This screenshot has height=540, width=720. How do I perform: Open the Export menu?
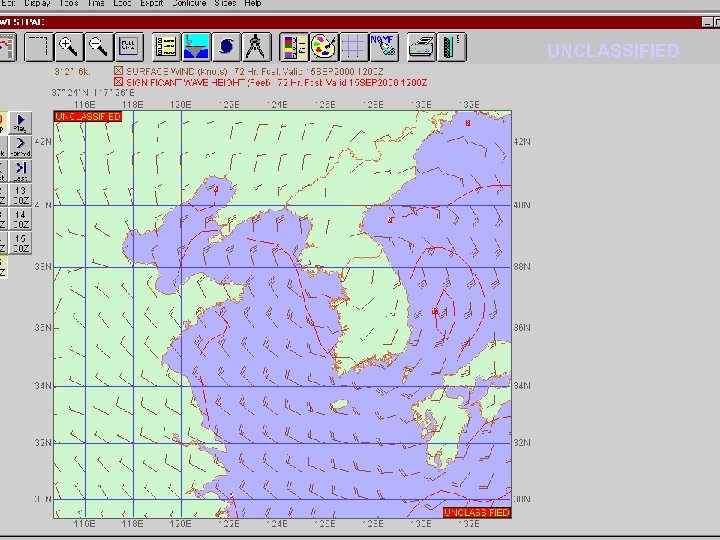point(152,3)
